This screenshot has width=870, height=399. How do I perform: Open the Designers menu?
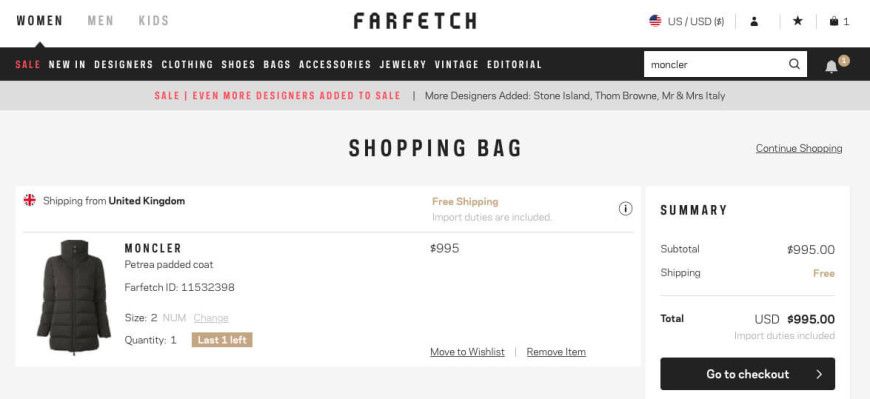click(x=124, y=64)
